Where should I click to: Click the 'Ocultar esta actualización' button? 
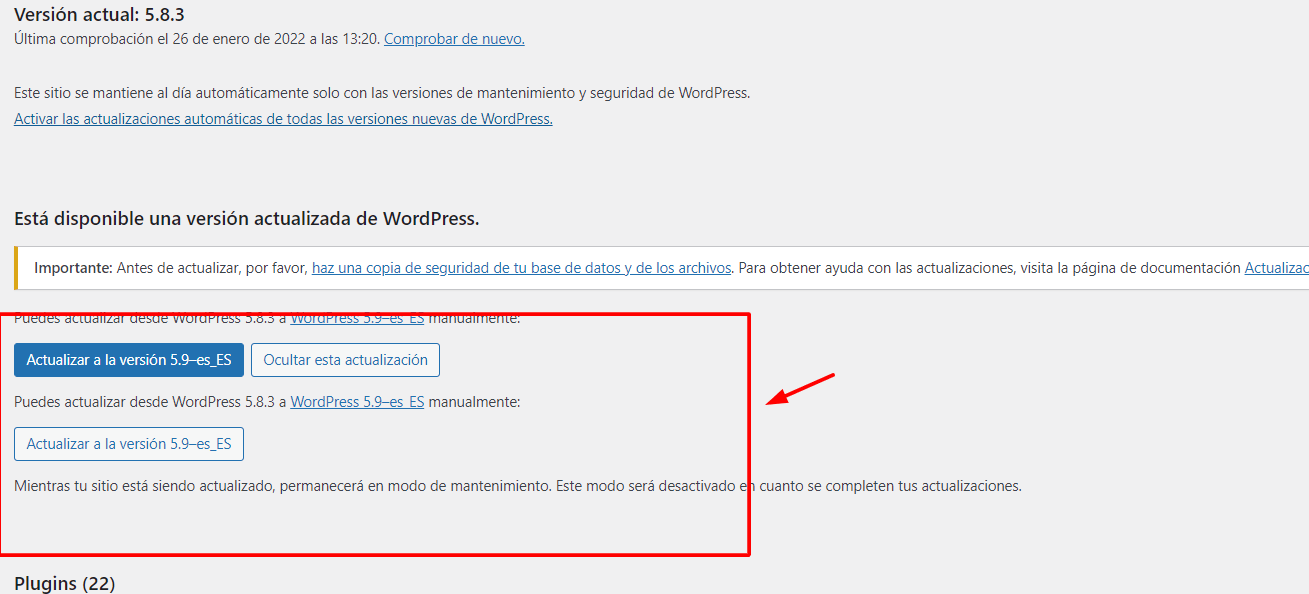tap(345, 360)
